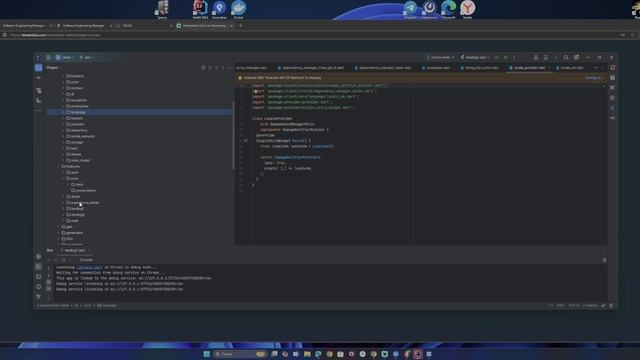Image resolution: width=640 pixels, height=360 pixels.
Task: Click the indent spaces setting in status bar
Action: [590, 305]
